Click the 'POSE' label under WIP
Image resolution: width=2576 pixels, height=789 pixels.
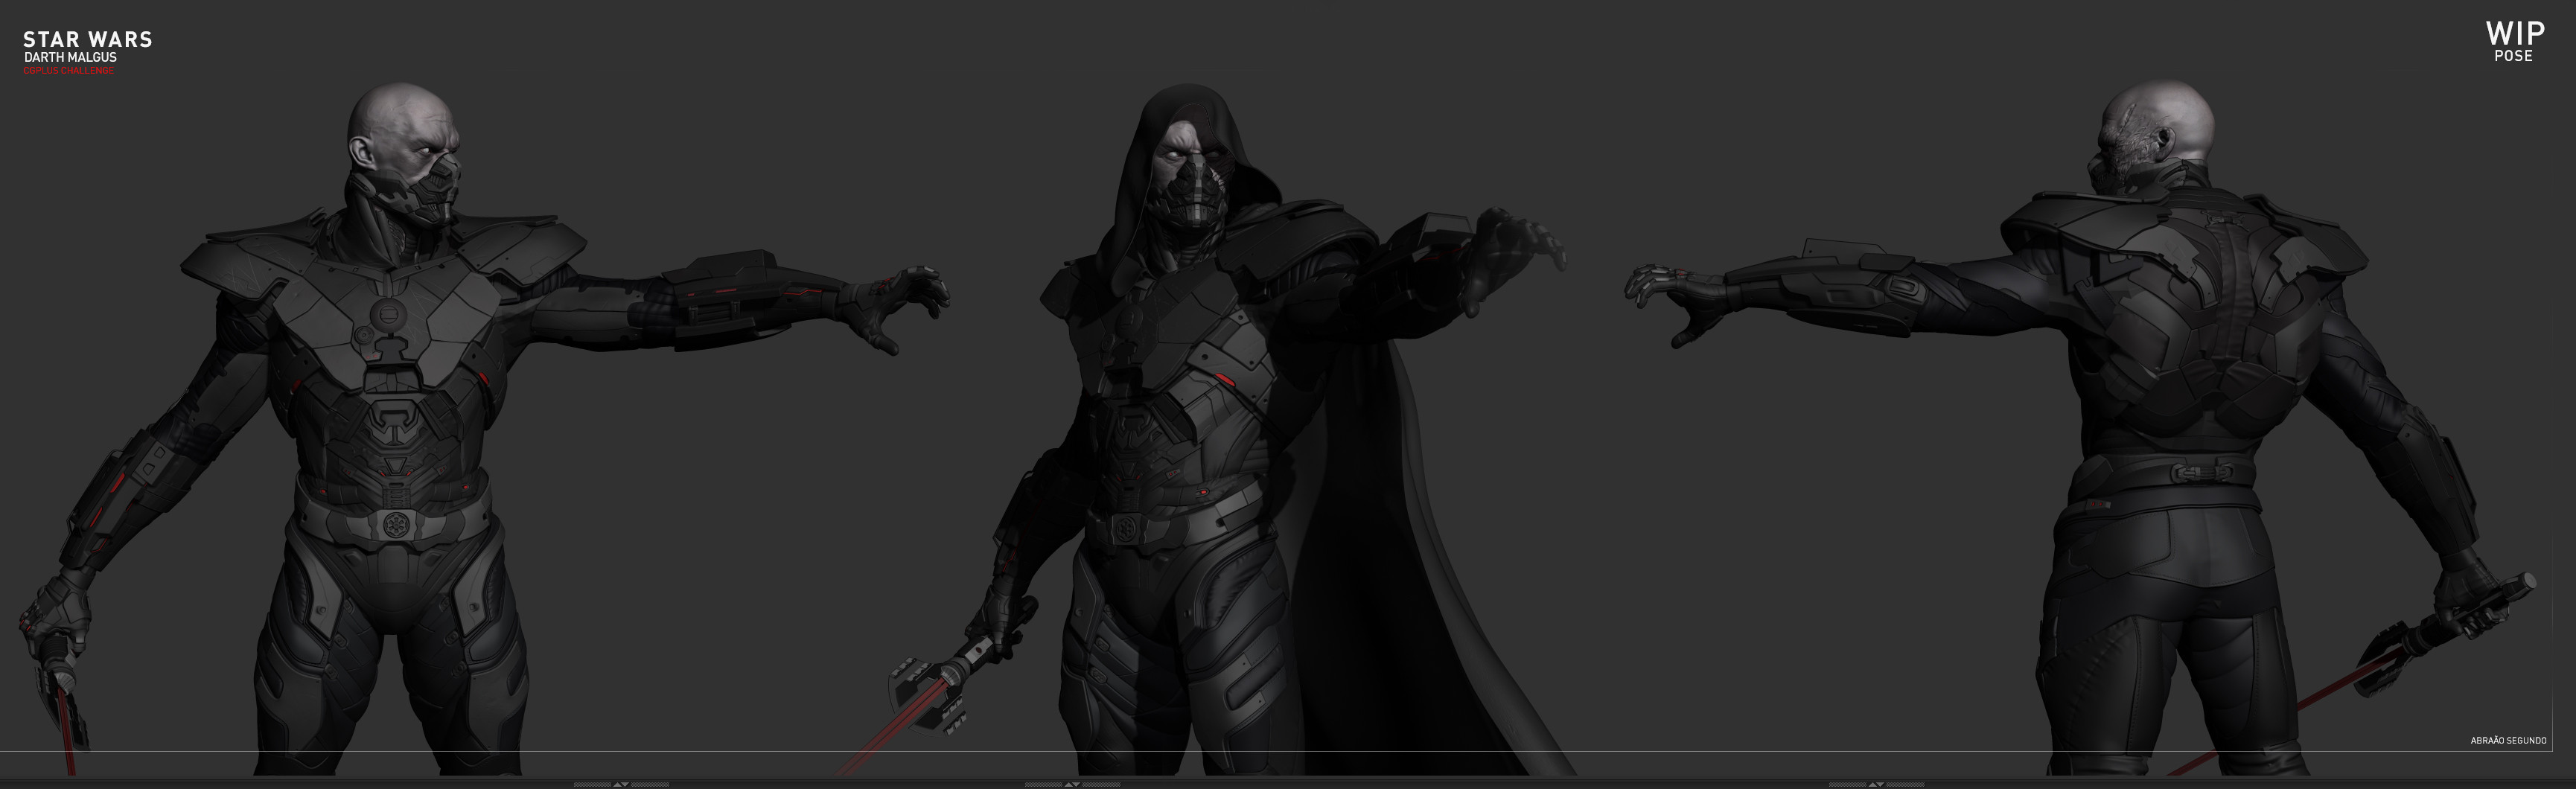[2513, 56]
